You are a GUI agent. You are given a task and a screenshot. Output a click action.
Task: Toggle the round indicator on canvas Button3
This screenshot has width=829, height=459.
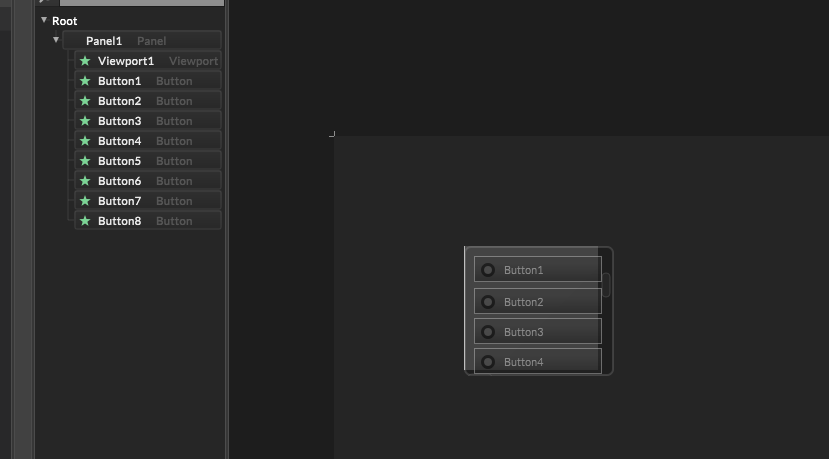[488, 332]
